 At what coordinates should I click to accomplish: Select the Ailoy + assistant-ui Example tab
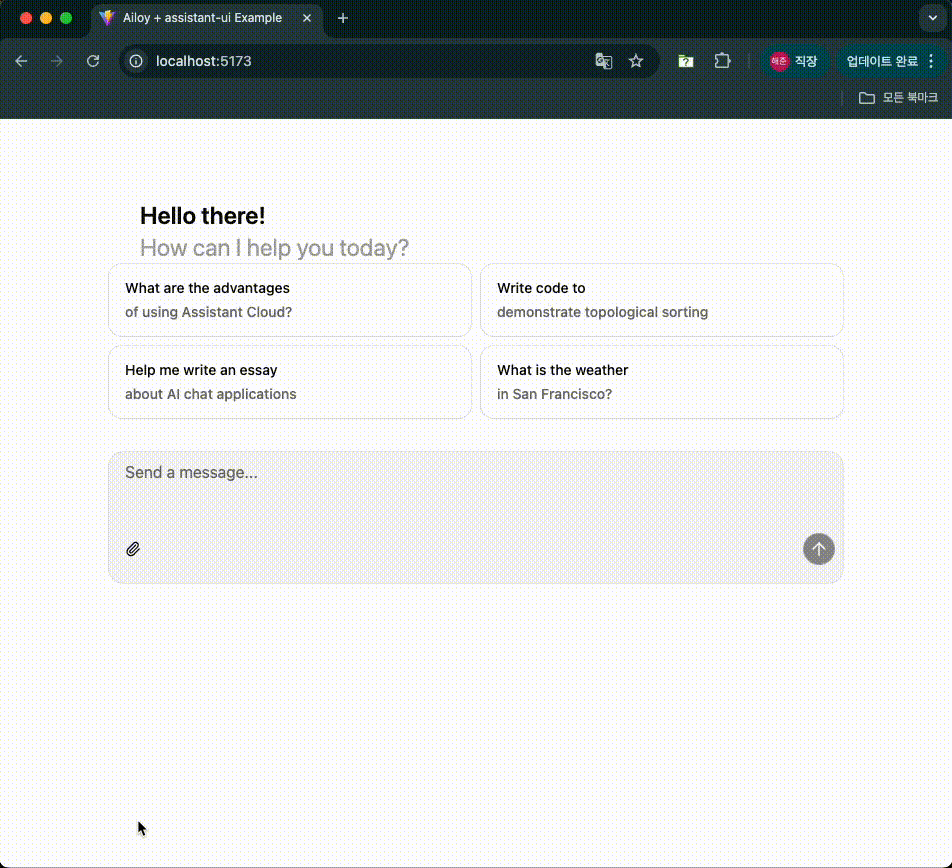coord(200,18)
